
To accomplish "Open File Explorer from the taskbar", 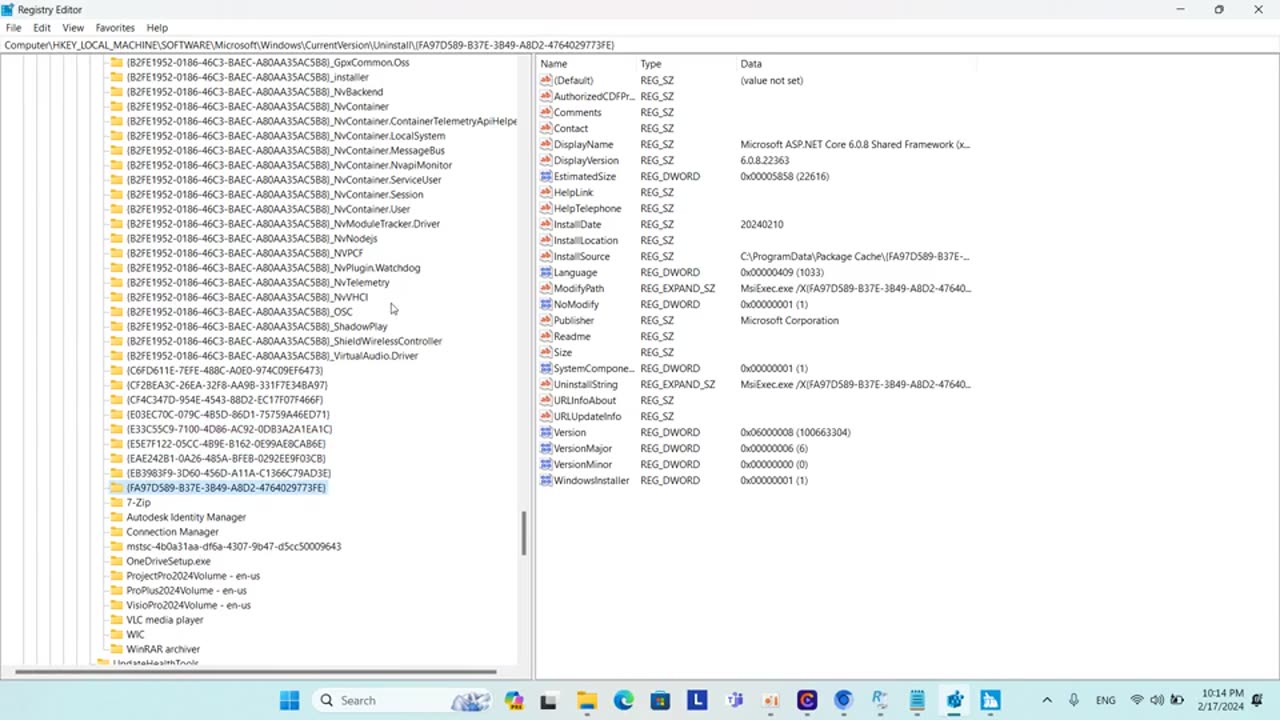I will coord(587,700).
